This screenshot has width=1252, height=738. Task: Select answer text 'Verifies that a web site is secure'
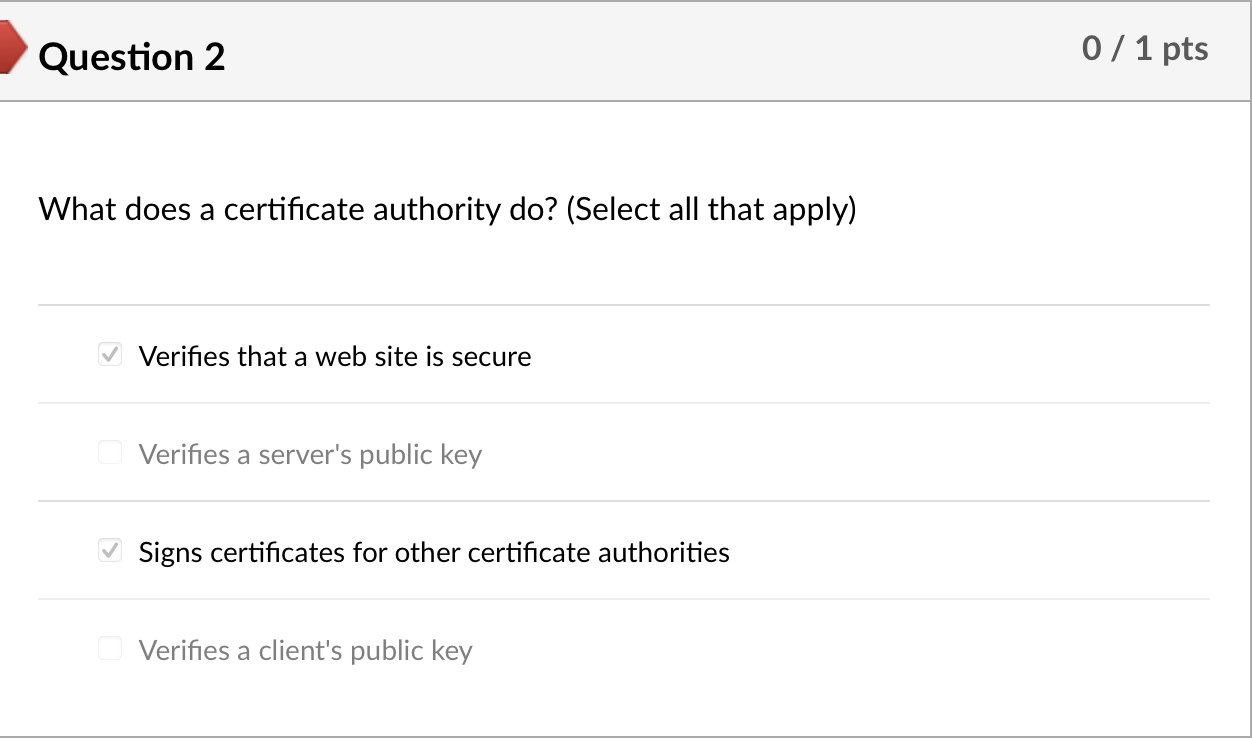334,356
